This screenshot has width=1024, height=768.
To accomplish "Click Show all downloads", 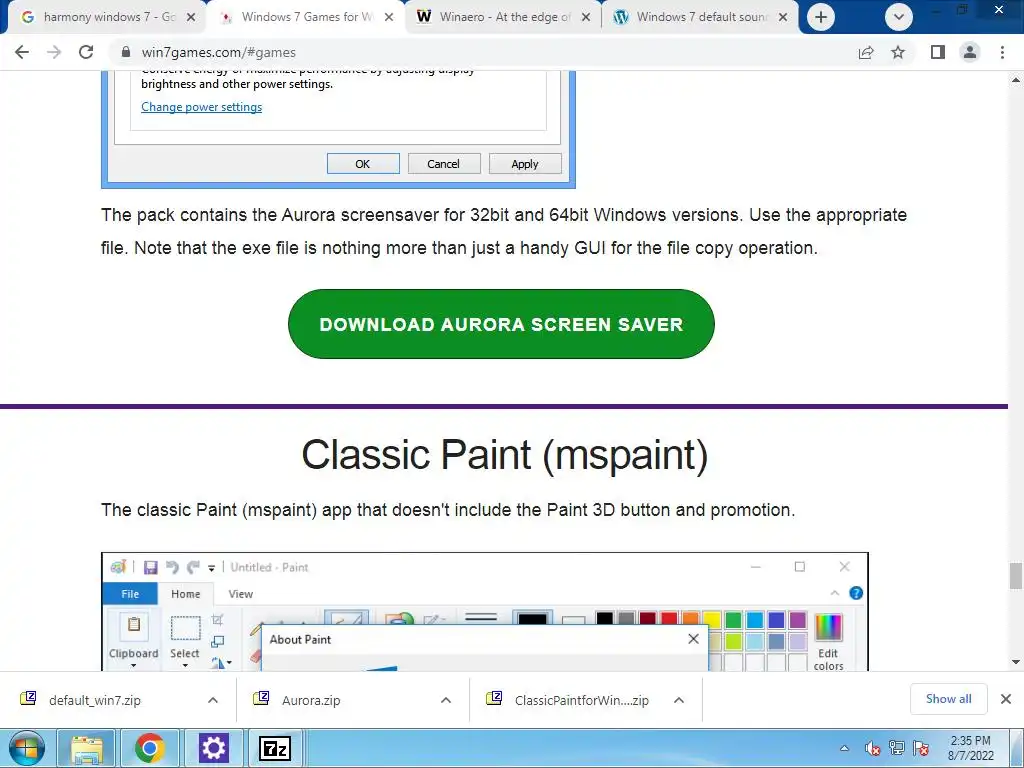I will 948,699.
